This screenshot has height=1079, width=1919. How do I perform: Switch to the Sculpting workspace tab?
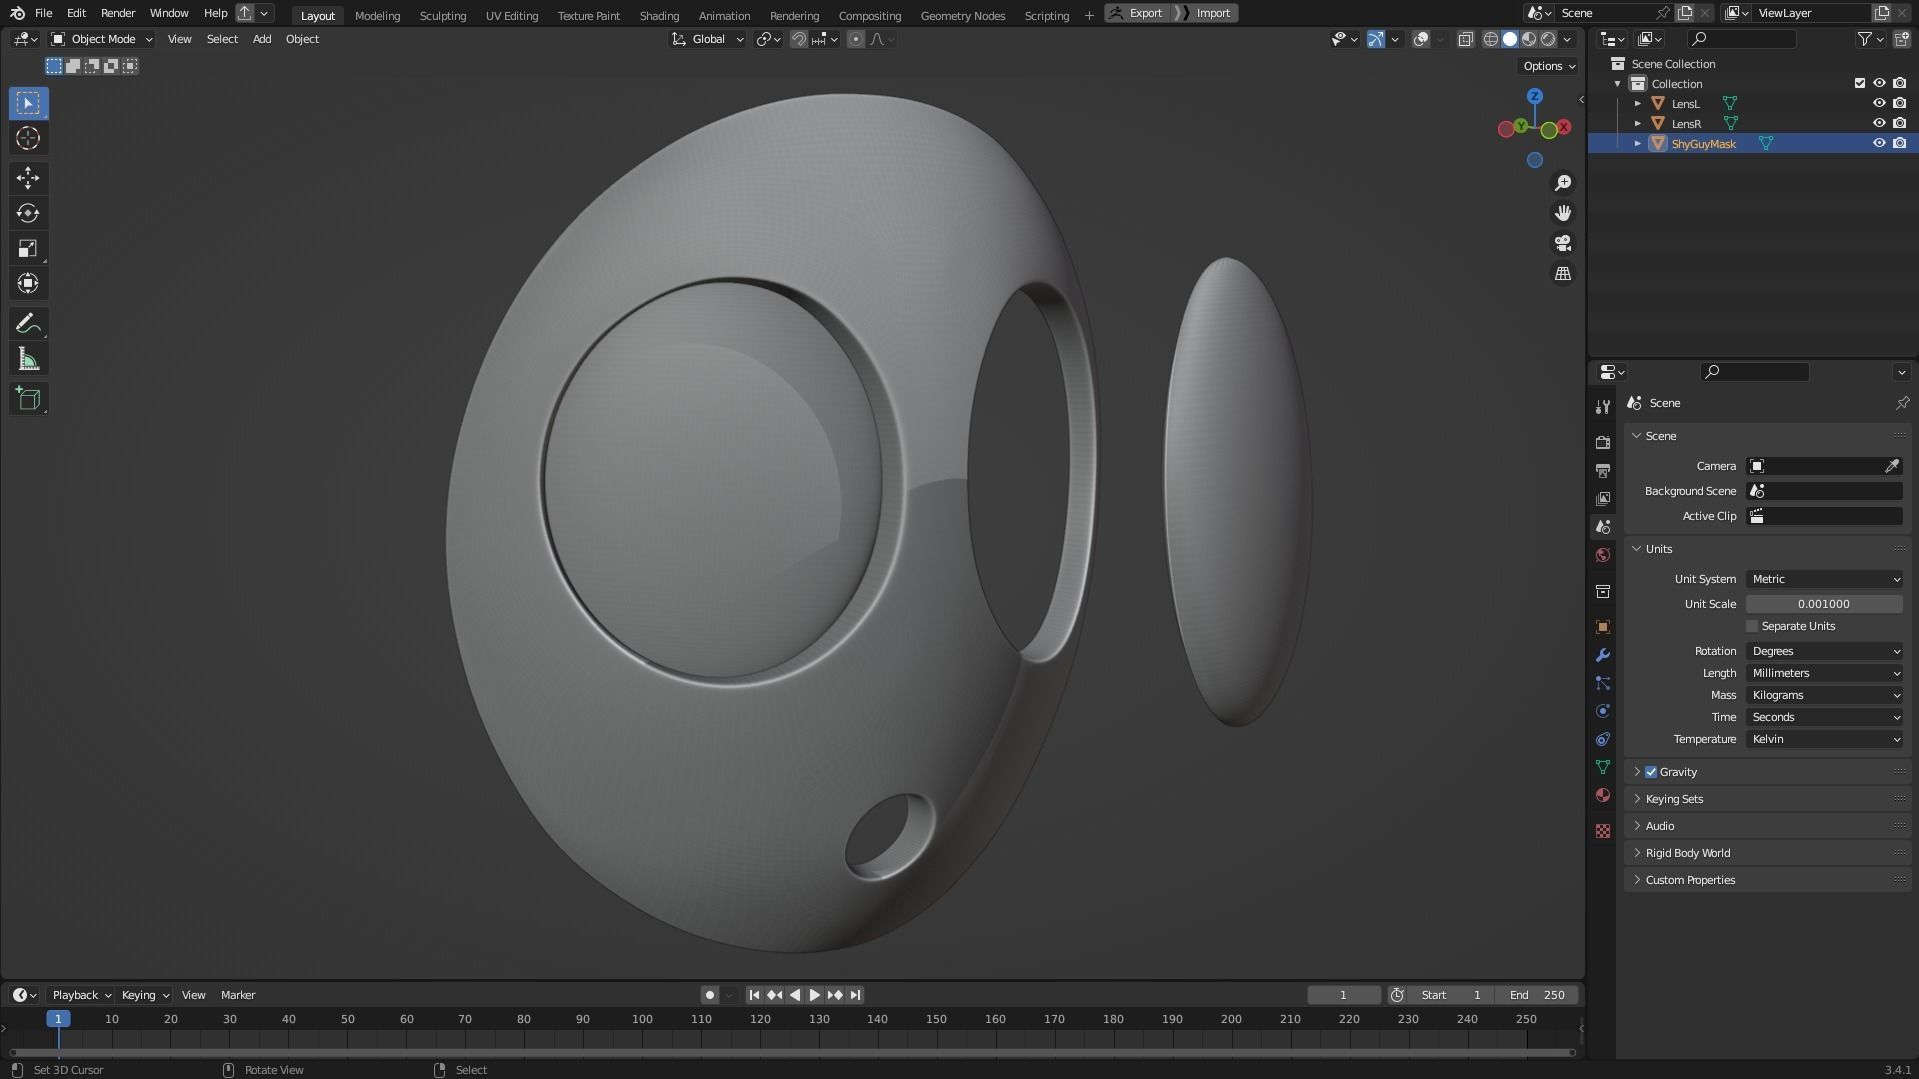pyautogui.click(x=443, y=15)
